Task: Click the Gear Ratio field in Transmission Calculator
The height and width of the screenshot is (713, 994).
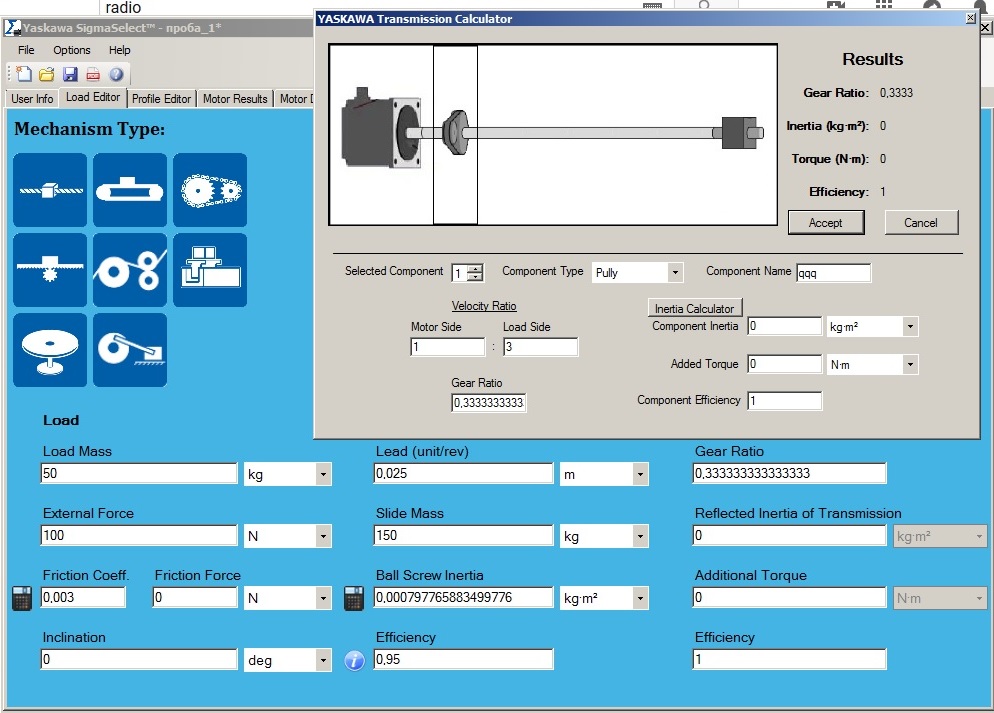Action: click(x=489, y=402)
